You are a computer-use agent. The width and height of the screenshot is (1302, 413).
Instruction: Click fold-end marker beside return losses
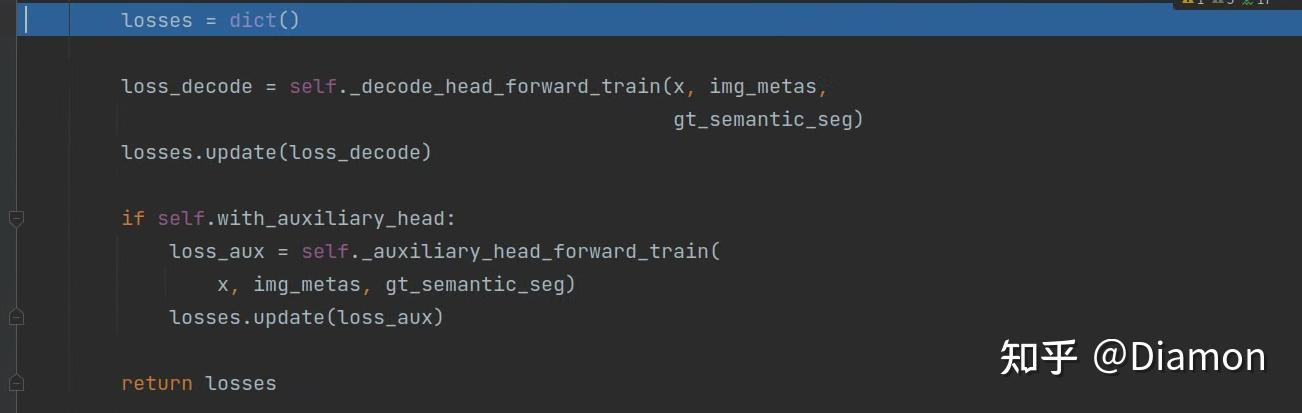click(x=15, y=383)
